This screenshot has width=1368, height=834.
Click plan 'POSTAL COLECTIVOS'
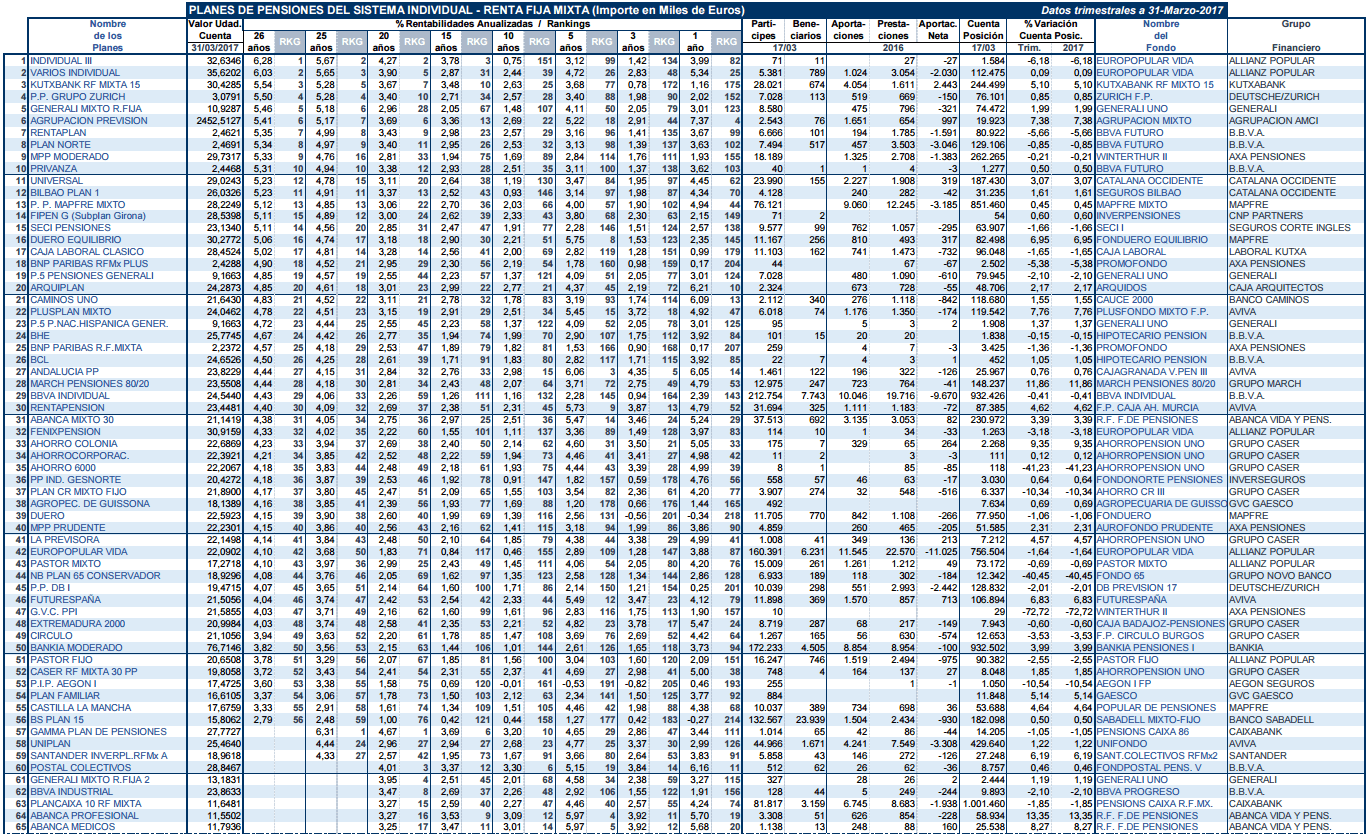pyautogui.click(x=79, y=766)
